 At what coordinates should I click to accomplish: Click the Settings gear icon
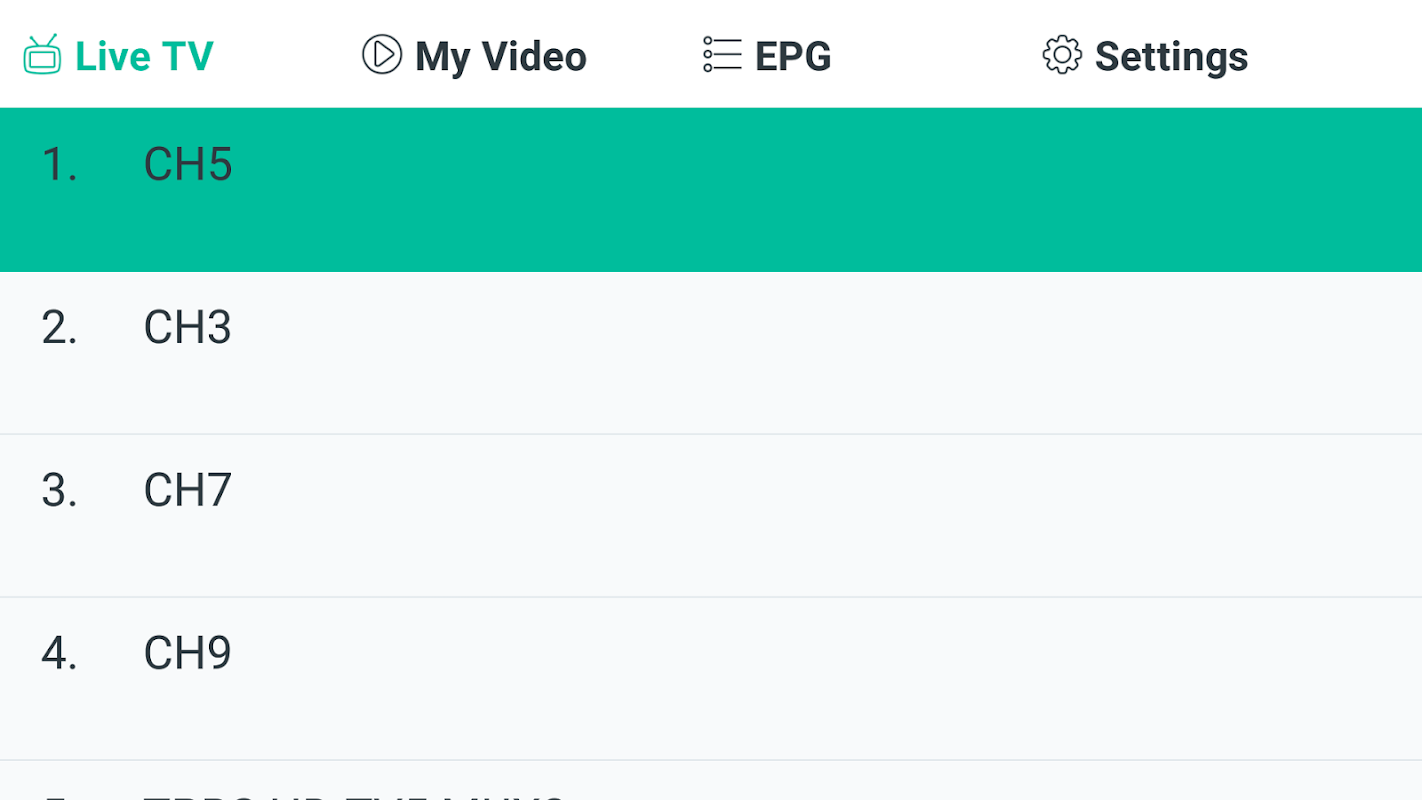(1062, 55)
